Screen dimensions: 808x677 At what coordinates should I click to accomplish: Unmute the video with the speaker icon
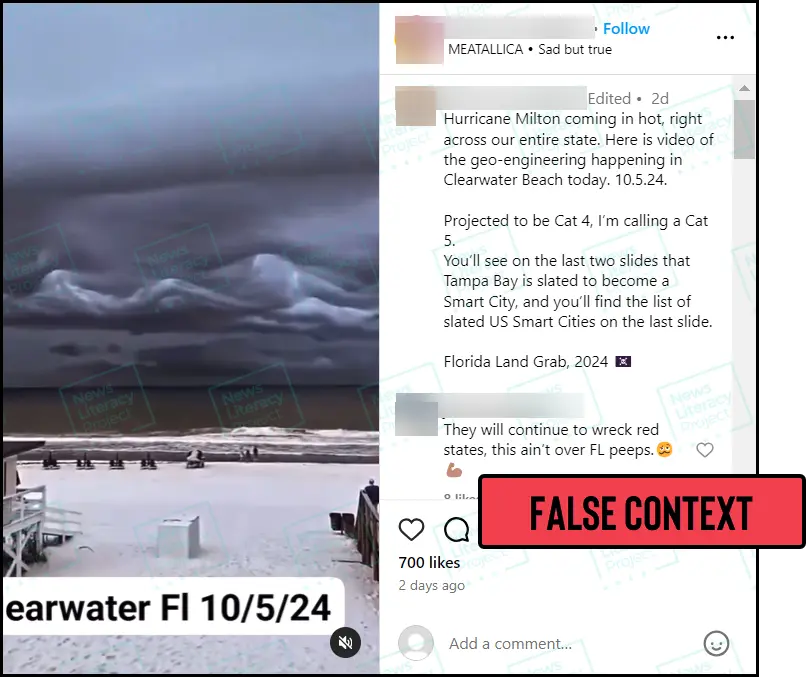pos(345,642)
